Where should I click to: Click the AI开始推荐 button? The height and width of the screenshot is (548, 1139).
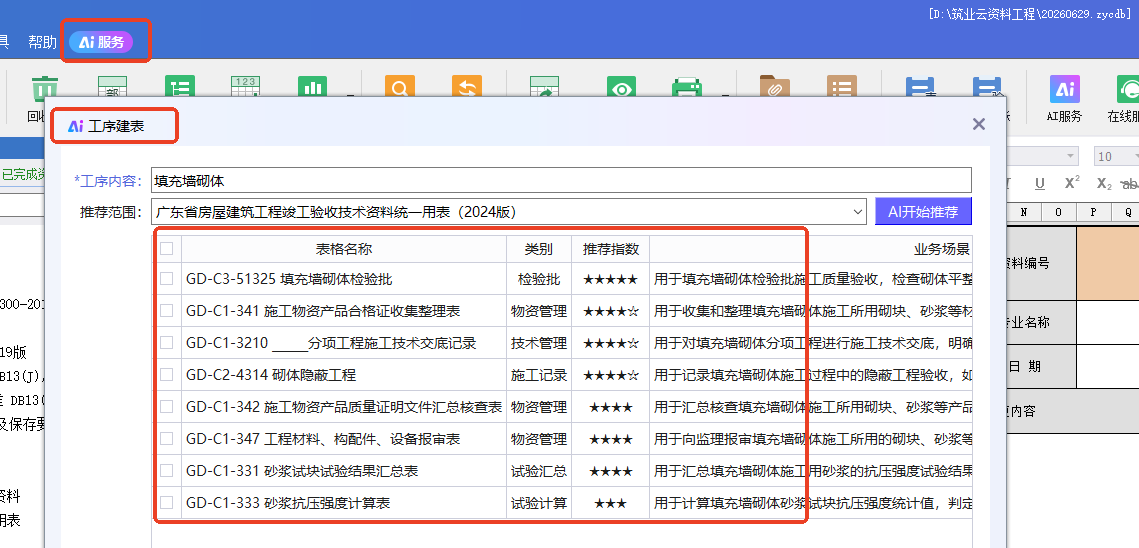pos(923,212)
